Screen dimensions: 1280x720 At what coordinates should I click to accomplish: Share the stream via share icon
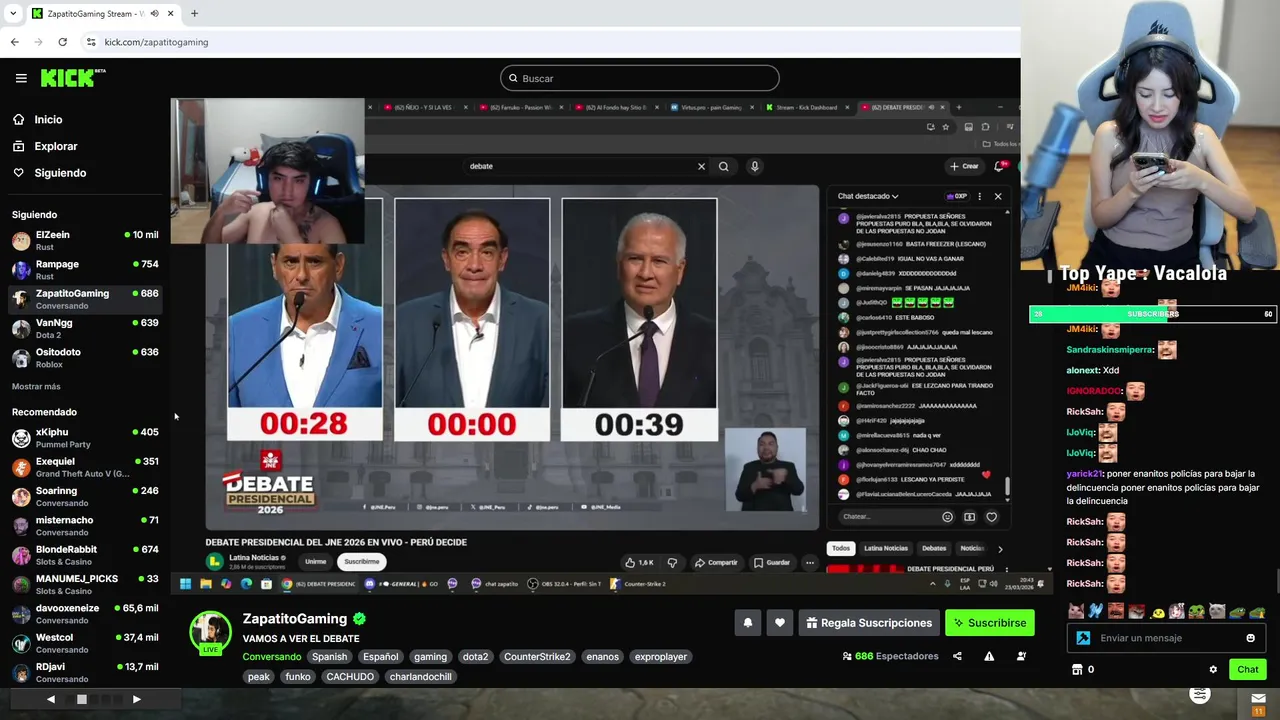click(957, 656)
